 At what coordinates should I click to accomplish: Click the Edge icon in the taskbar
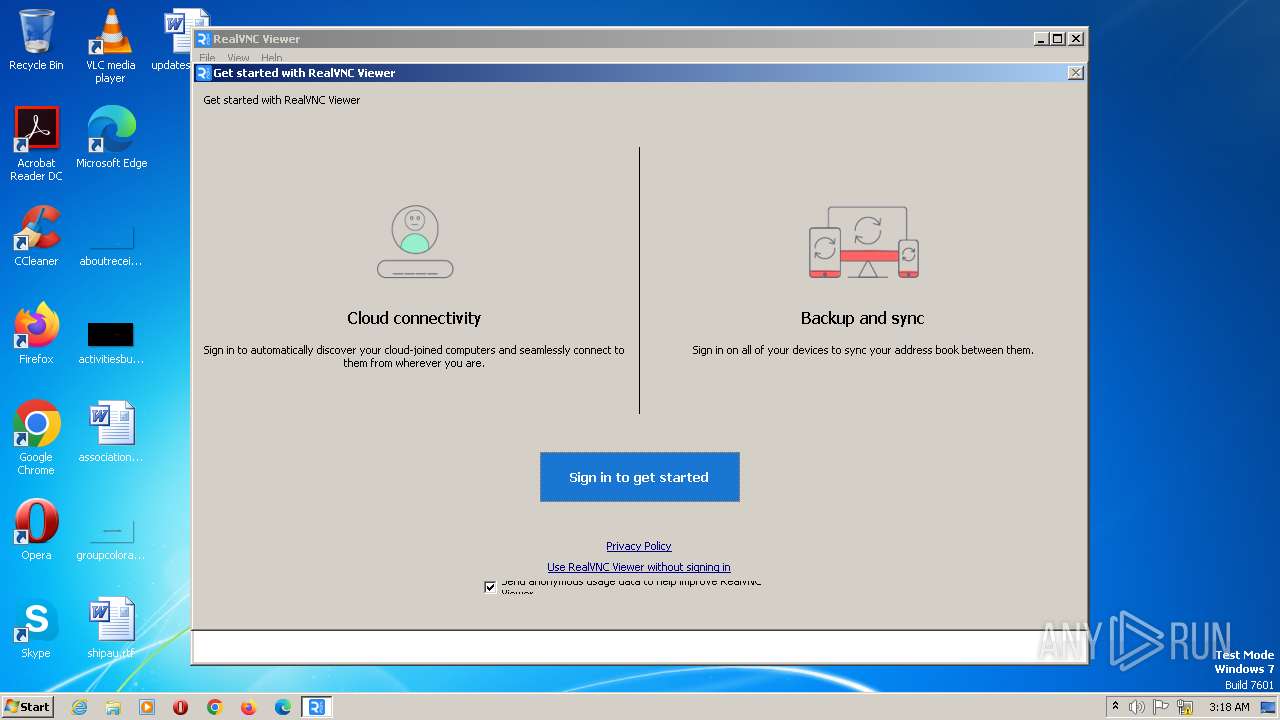pos(283,707)
